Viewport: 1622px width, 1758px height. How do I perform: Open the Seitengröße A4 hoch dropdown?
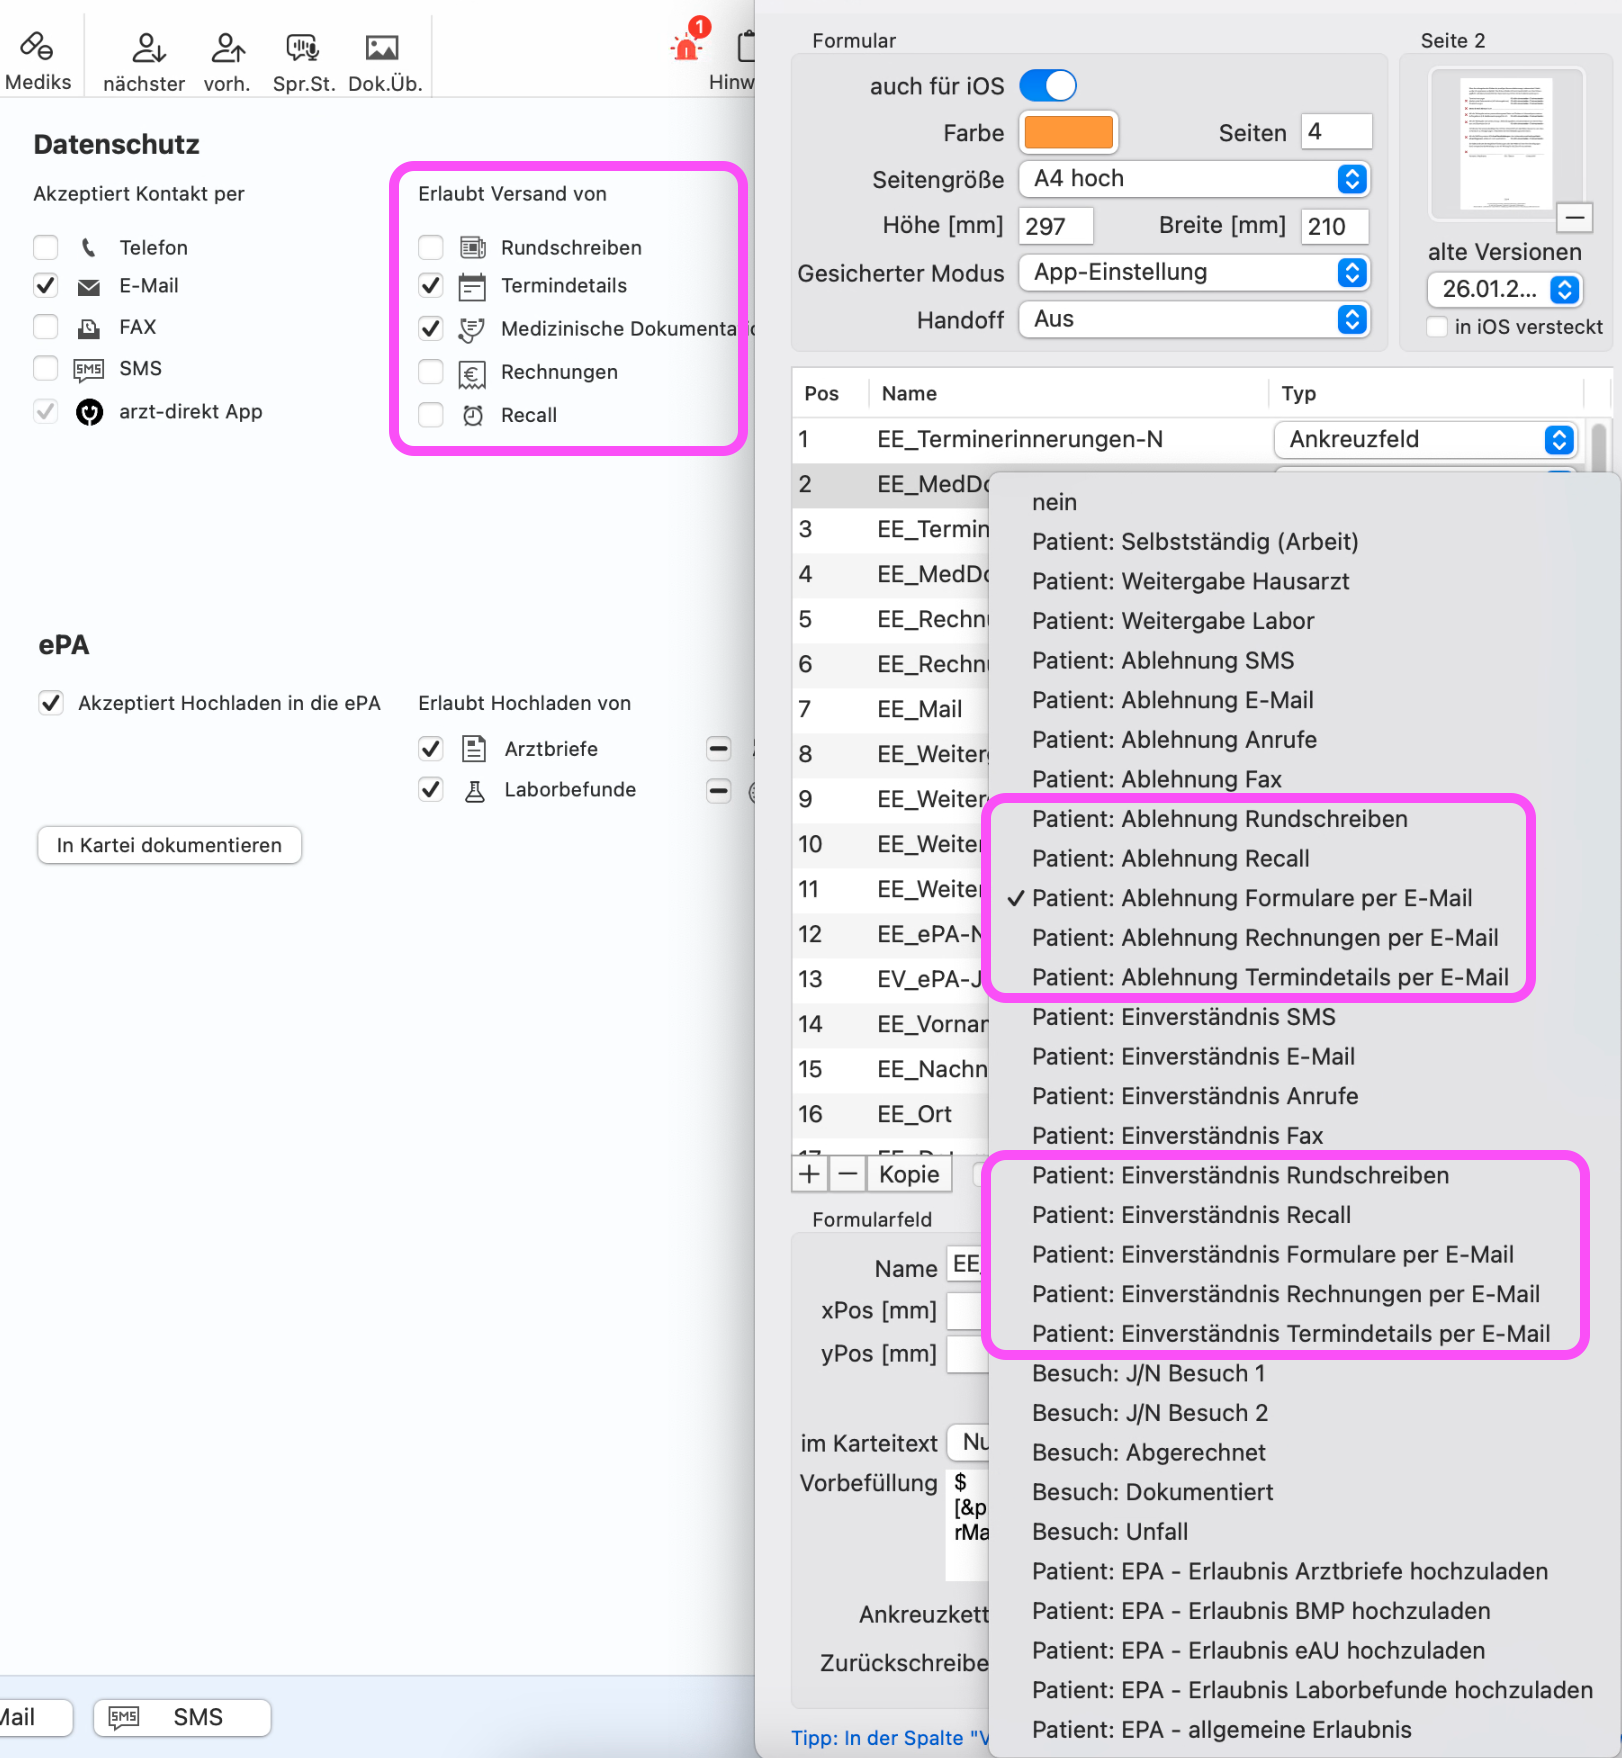pos(1194,179)
